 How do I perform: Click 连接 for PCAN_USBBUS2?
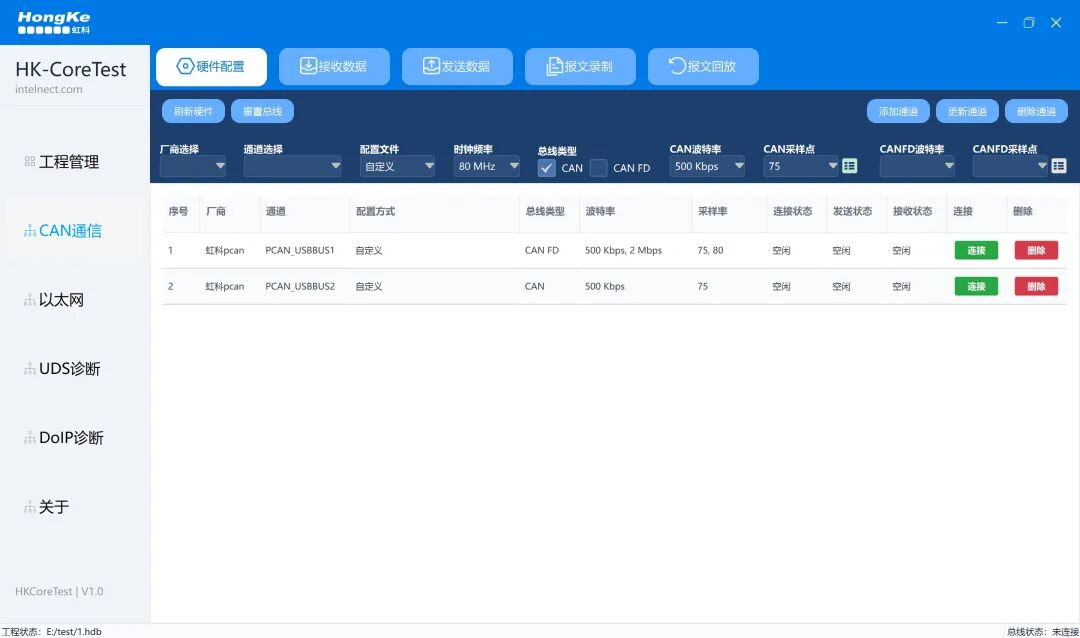976,286
